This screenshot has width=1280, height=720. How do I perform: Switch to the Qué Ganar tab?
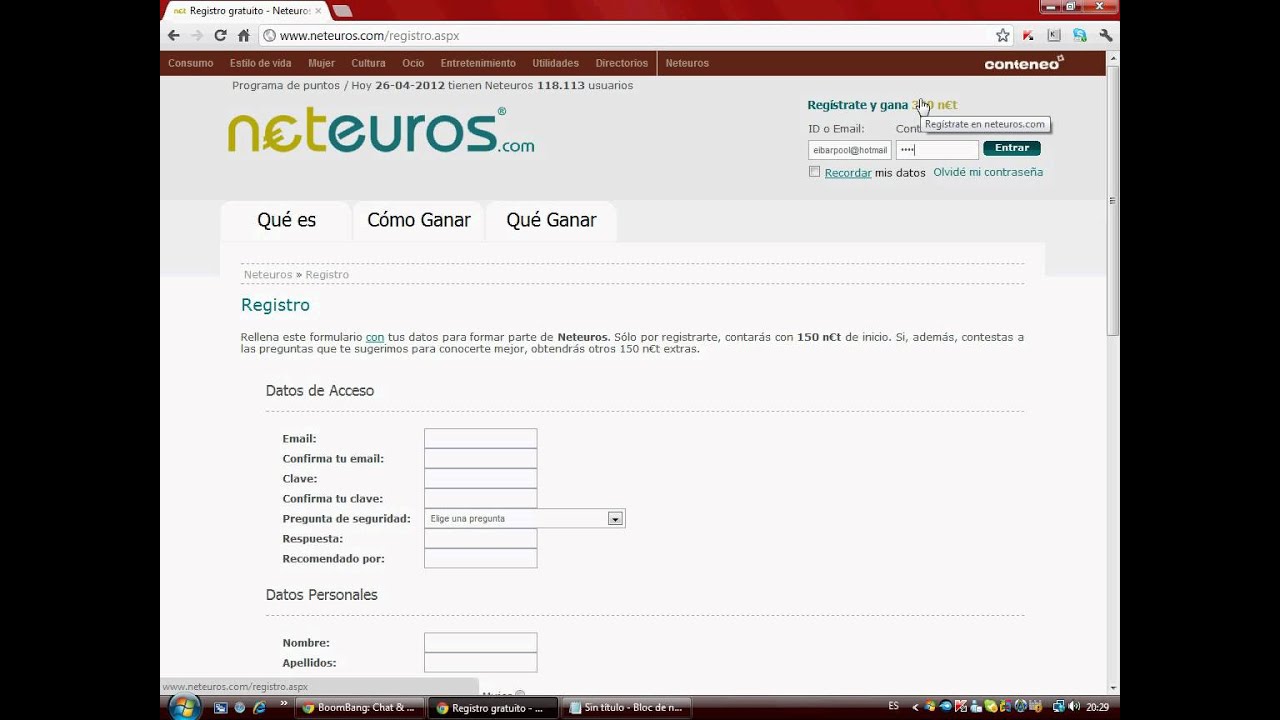551,220
